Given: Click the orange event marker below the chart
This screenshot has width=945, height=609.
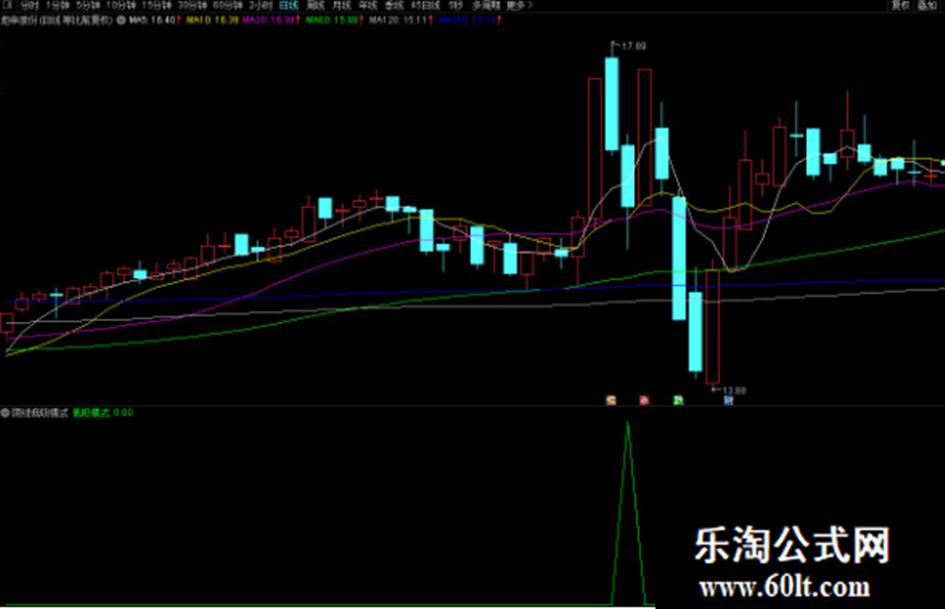Looking at the screenshot, I should point(611,400).
